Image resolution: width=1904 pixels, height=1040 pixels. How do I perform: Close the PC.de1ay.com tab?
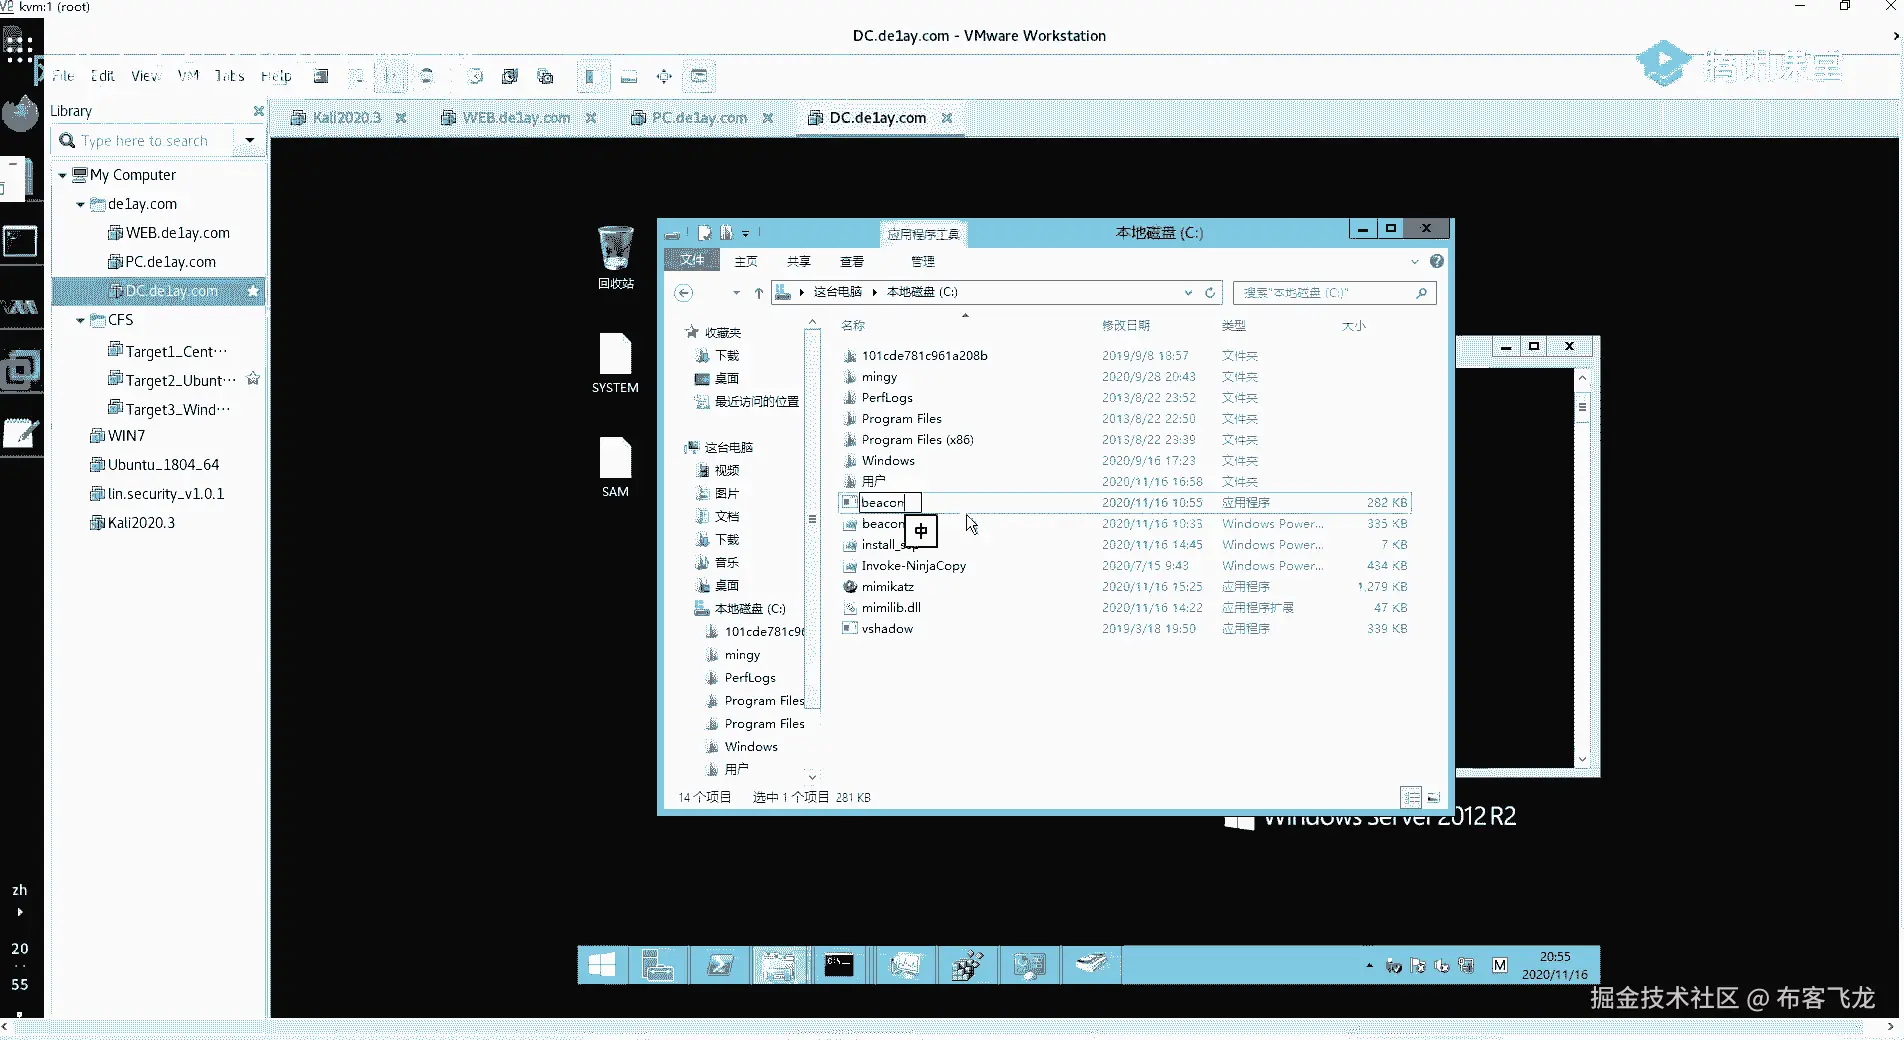tap(768, 118)
